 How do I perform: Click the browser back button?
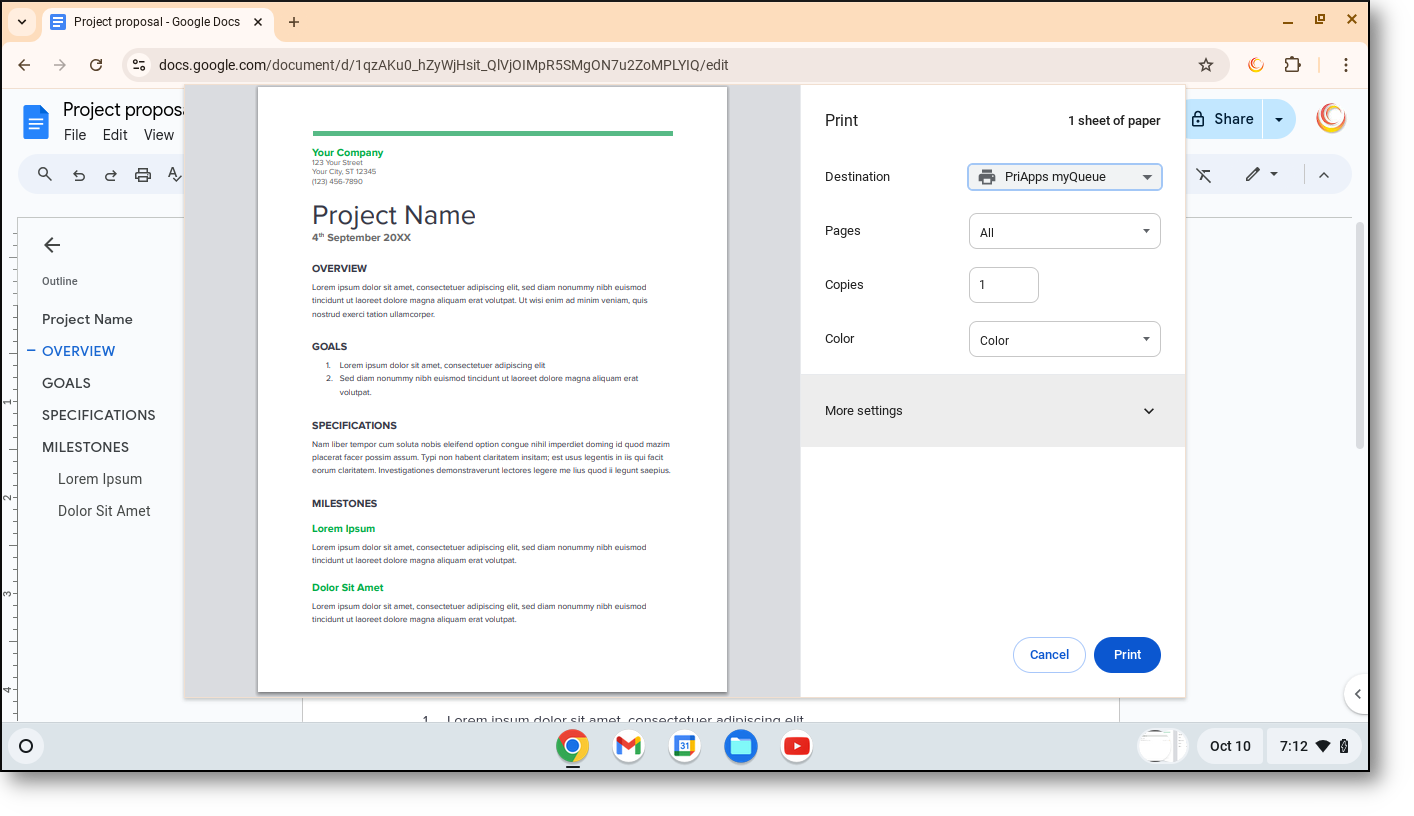tap(25, 65)
